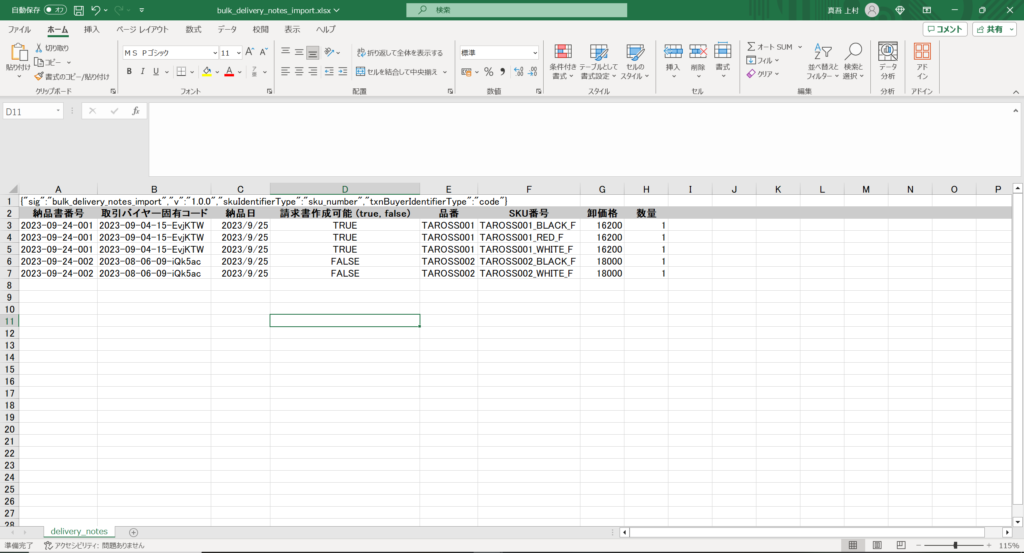Image resolution: width=1024 pixels, height=553 pixels.
Task: Toggle Bold formatting
Action: pyautogui.click(x=129, y=72)
